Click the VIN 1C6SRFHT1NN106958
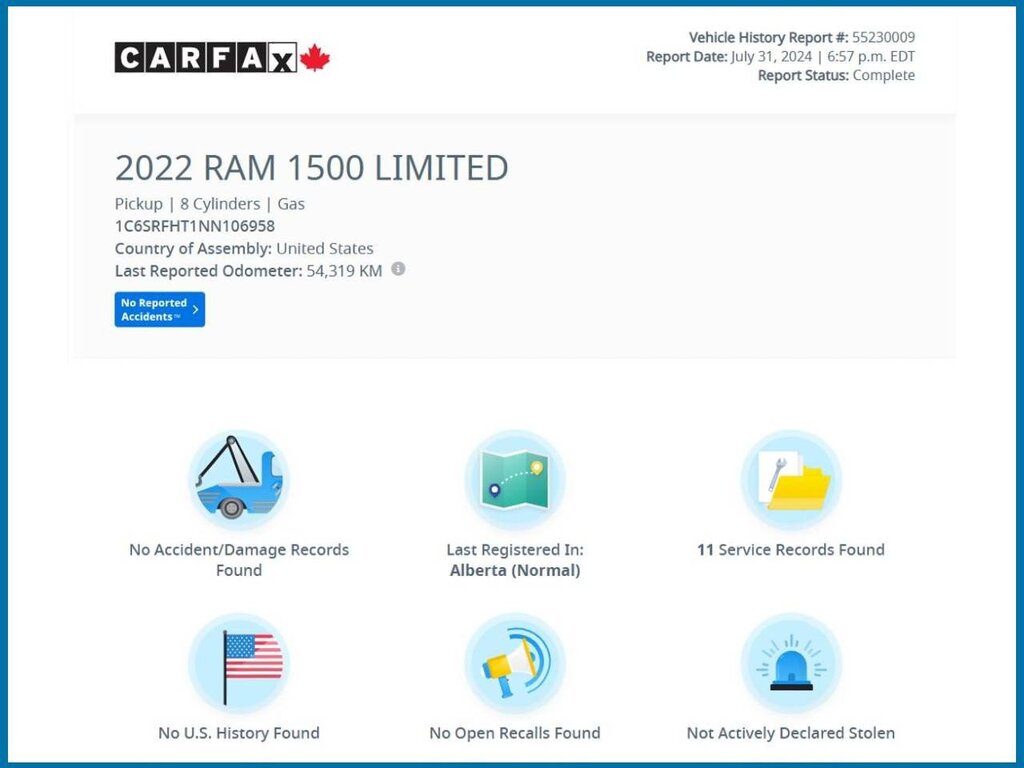 coord(195,226)
